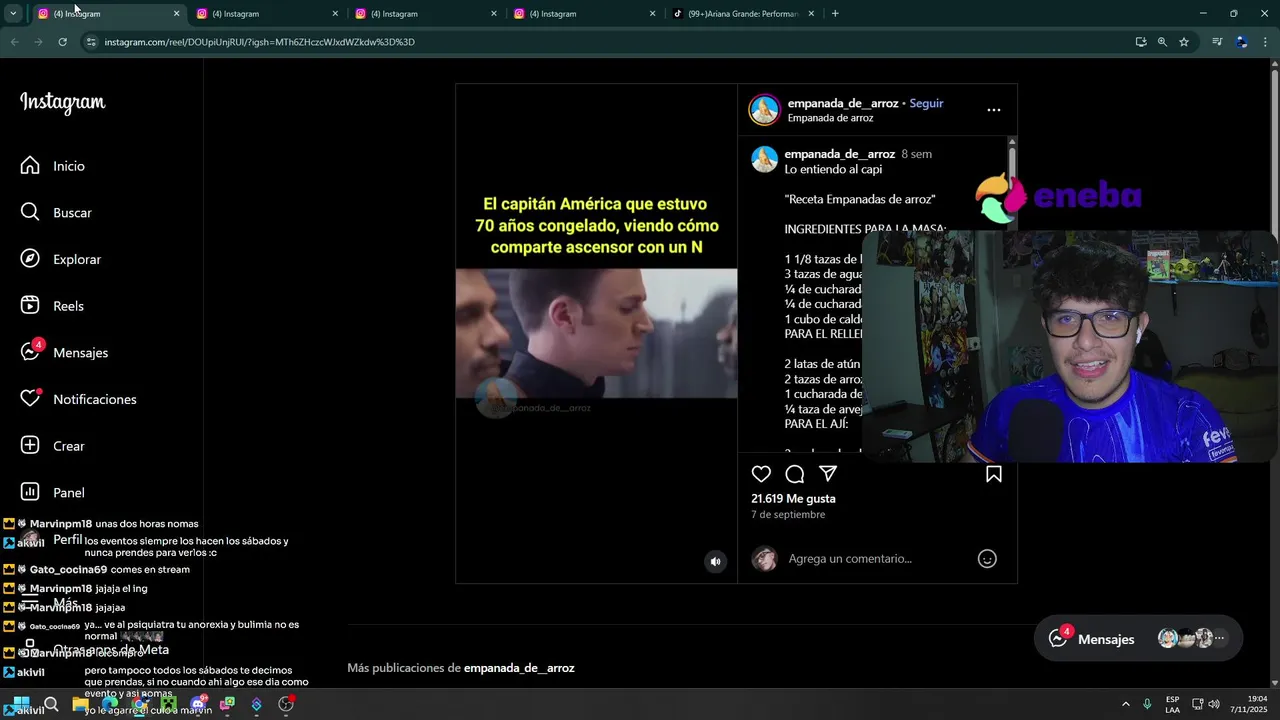
Task: Open Buscar search in Instagram sidebar
Action: coord(57,212)
